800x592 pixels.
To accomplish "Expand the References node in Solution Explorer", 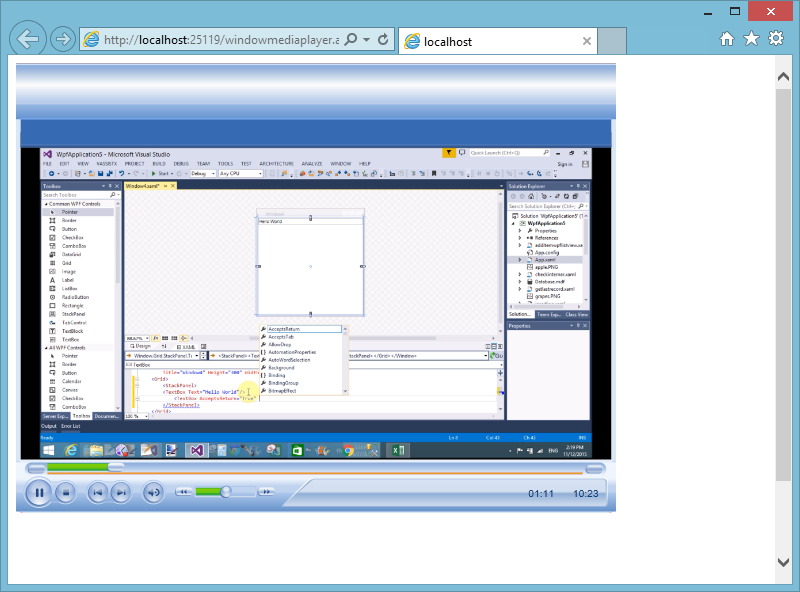I will 520,238.
